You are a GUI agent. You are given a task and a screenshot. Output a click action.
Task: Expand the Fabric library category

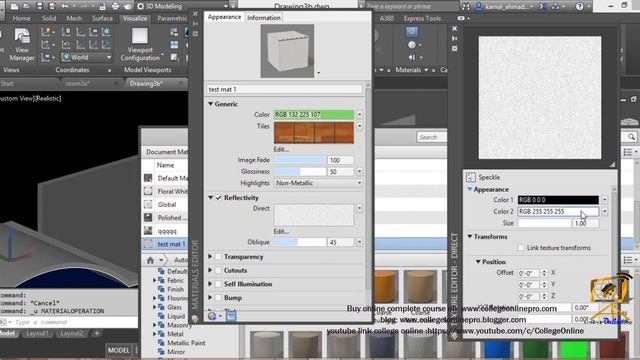pos(155,280)
